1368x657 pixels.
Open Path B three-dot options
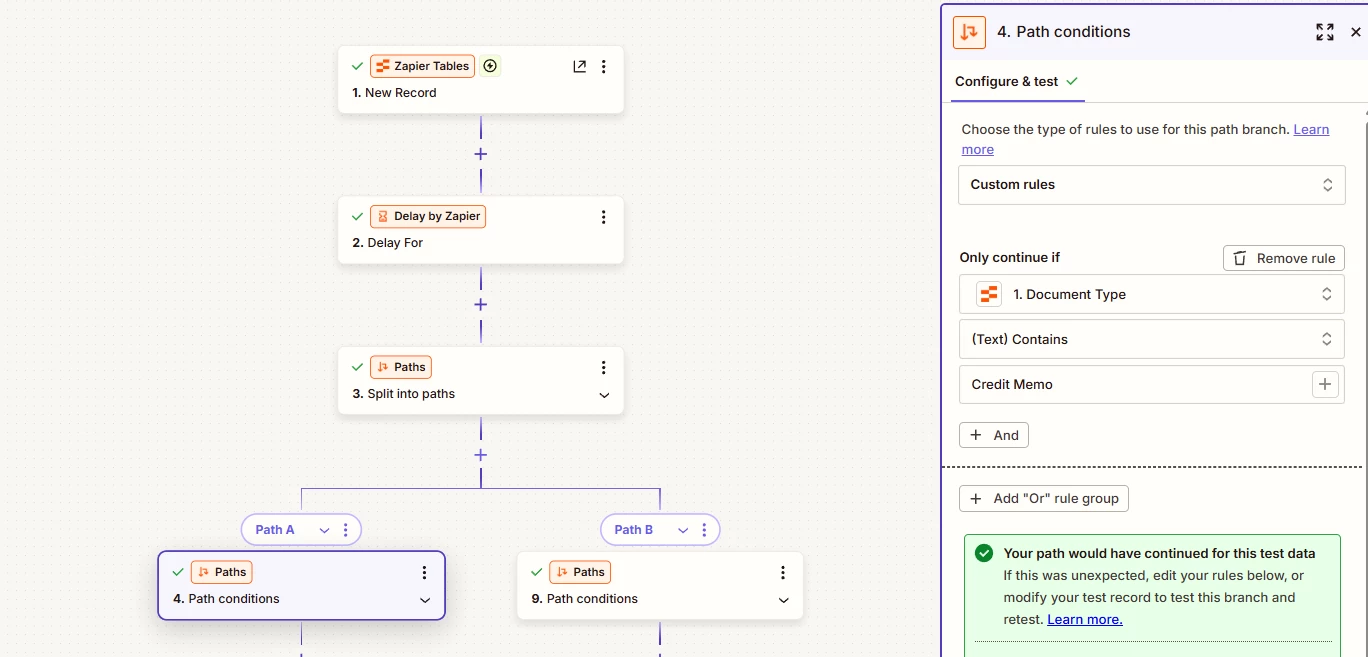tap(705, 530)
